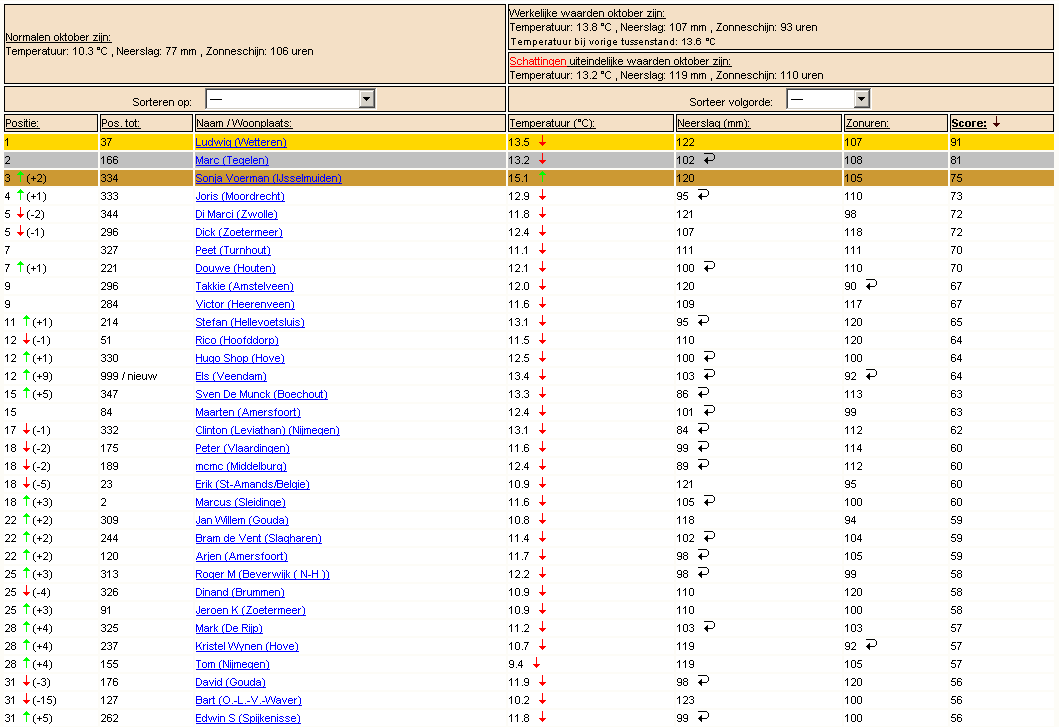Open the 'Sorteer volgorde' dropdown

(x=828, y=99)
